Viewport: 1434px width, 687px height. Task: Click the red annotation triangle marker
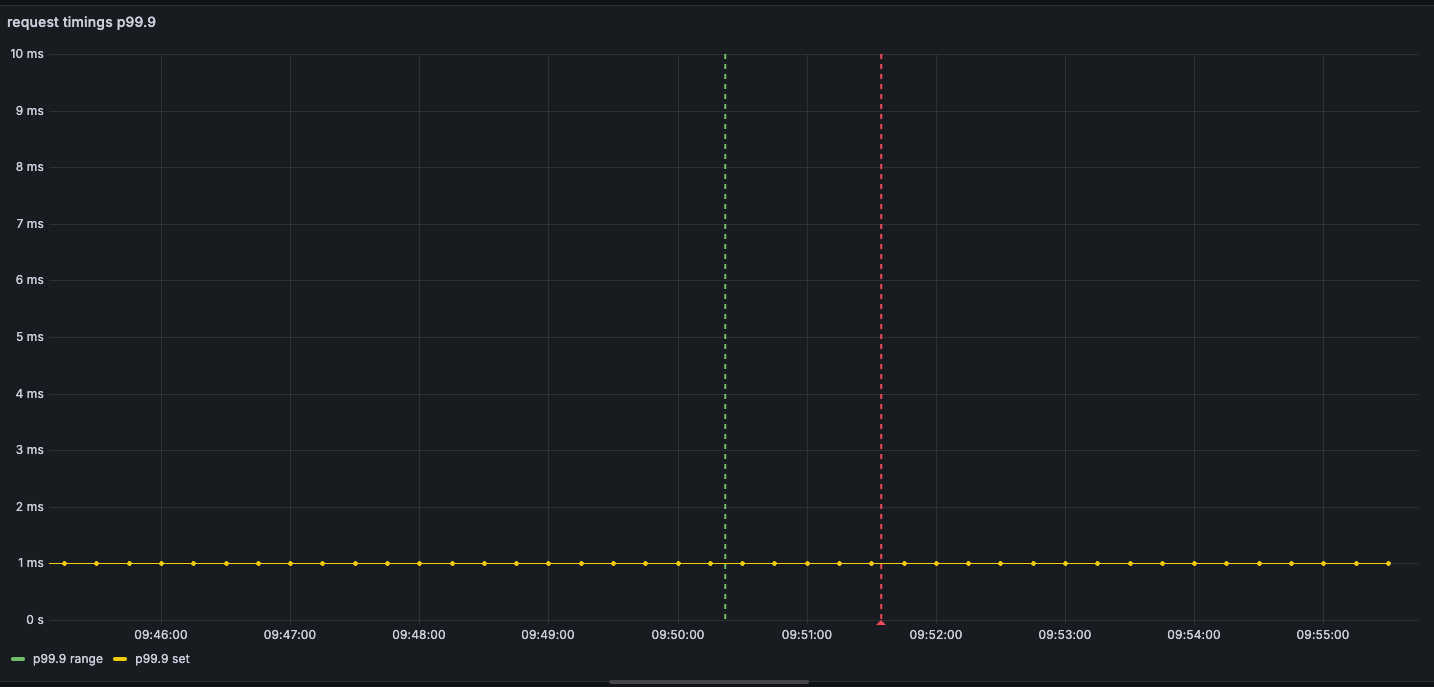881,622
